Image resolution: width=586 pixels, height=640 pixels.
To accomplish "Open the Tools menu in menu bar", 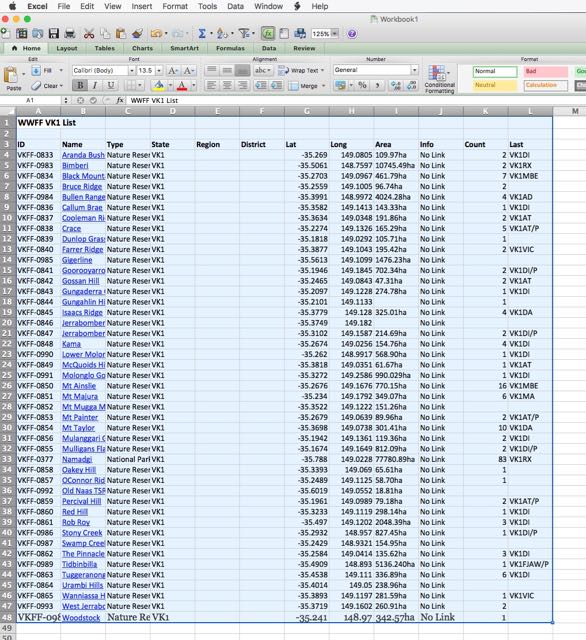I will (x=207, y=6).
